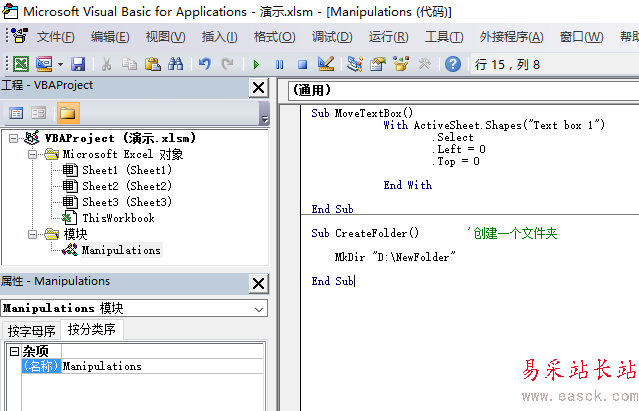Collapse the 杂项 property category
This screenshot has width=639, height=411.
tap(14, 351)
